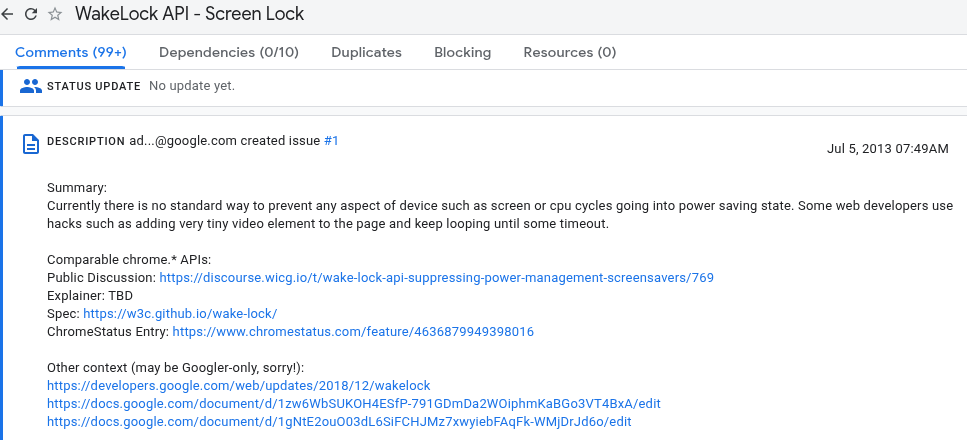Click the Jul 5, 2013 07:49AM timestamp

[x=887, y=148]
